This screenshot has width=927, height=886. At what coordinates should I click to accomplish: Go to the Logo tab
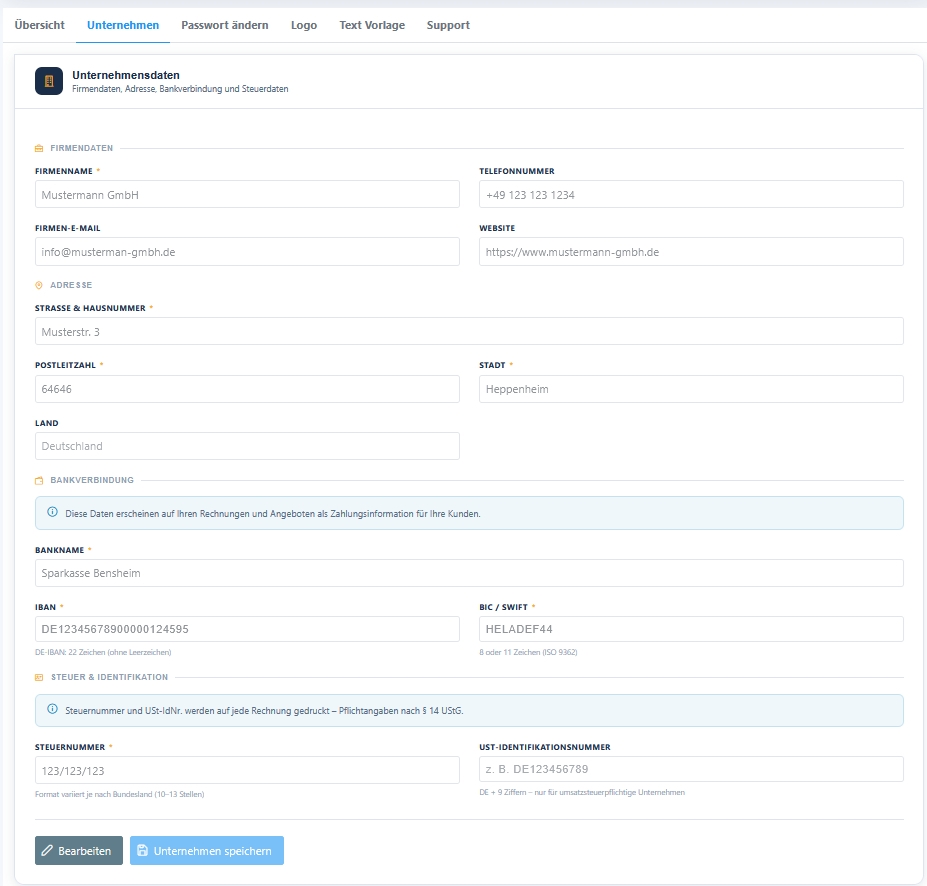tap(304, 25)
